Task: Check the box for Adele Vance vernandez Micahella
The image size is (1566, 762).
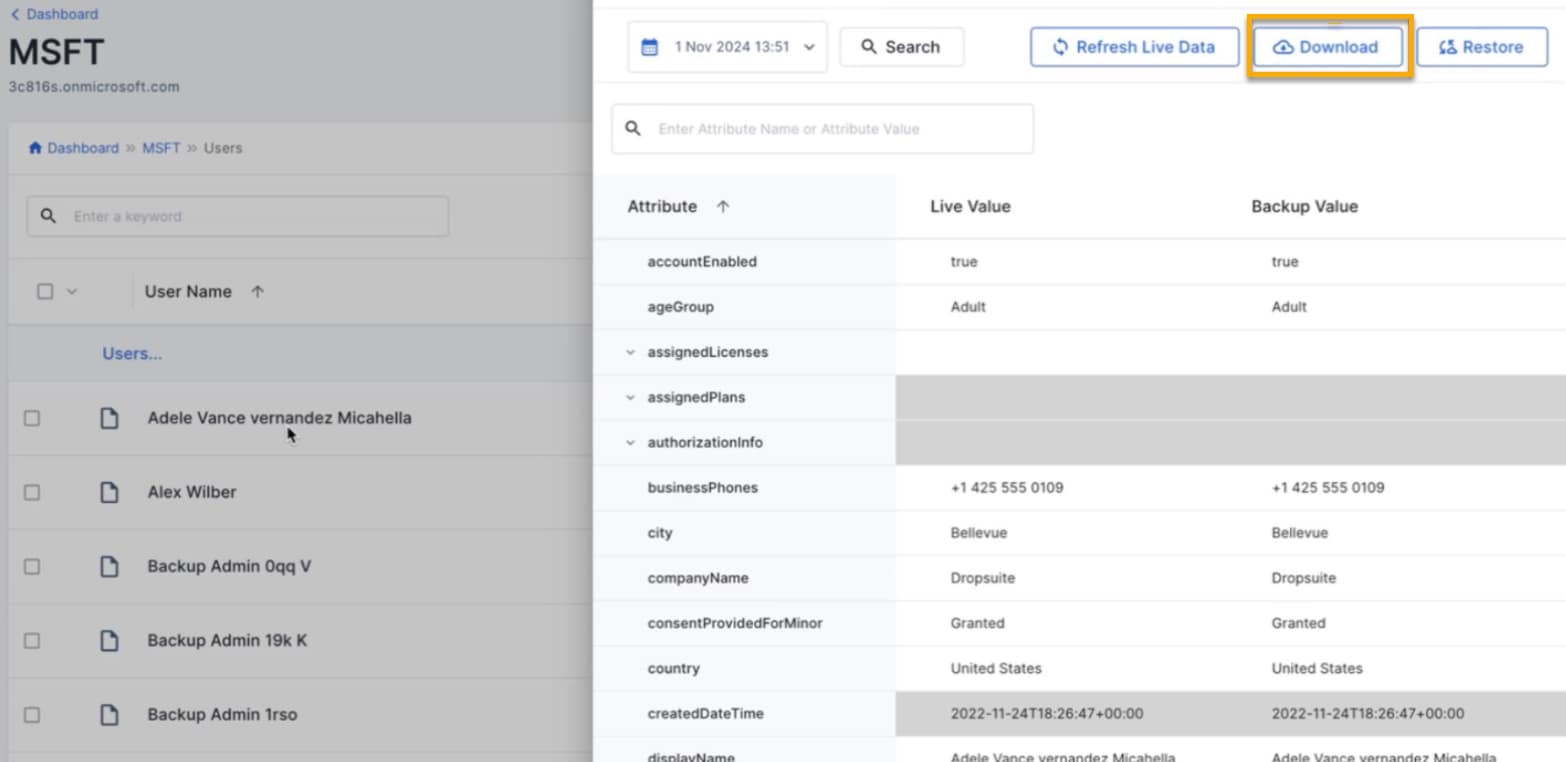Action: [32, 418]
